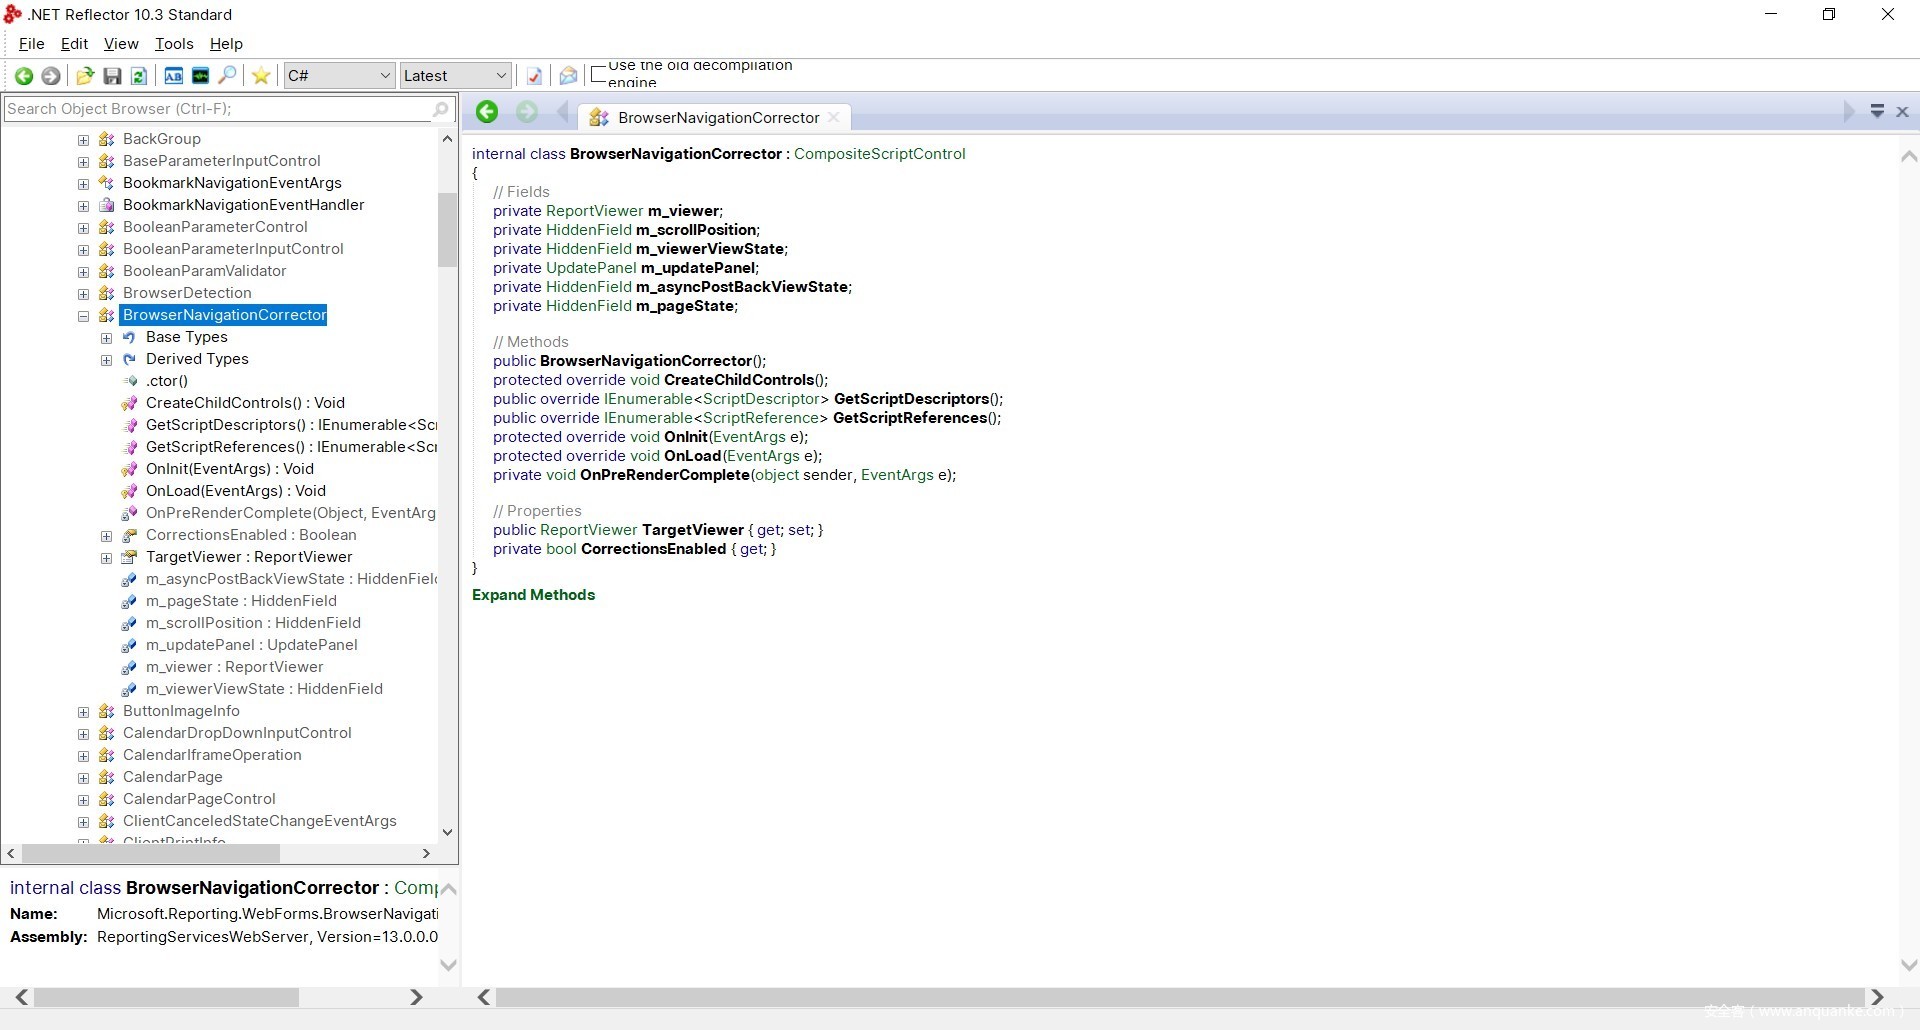The width and height of the screenshot is (1920, 1030).
Task: Expand the ButtonImageInfo class node
Action: (x=83, y=712)
